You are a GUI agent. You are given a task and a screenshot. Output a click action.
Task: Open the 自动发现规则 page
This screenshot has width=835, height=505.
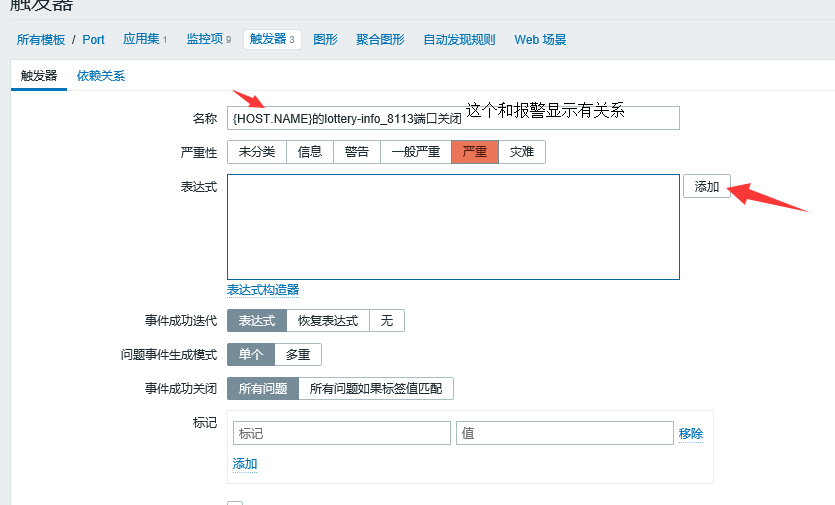[x=458, y=40]
